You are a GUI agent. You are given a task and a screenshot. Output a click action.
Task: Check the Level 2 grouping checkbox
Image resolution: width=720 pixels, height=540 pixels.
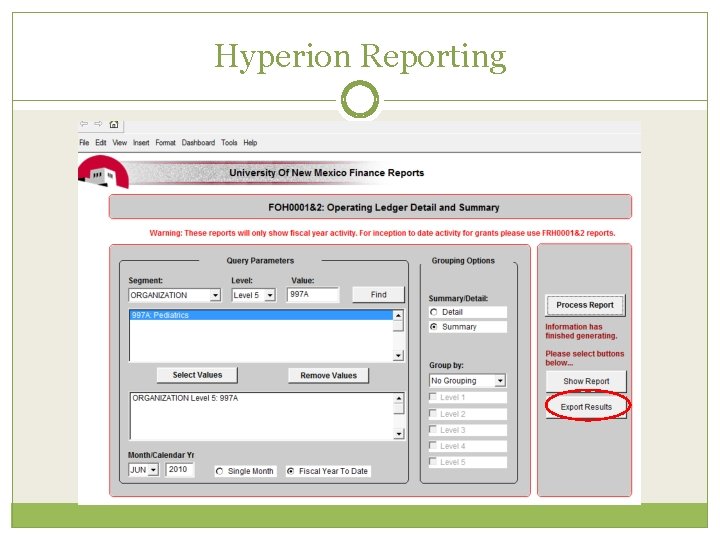[x=433, y=413]
